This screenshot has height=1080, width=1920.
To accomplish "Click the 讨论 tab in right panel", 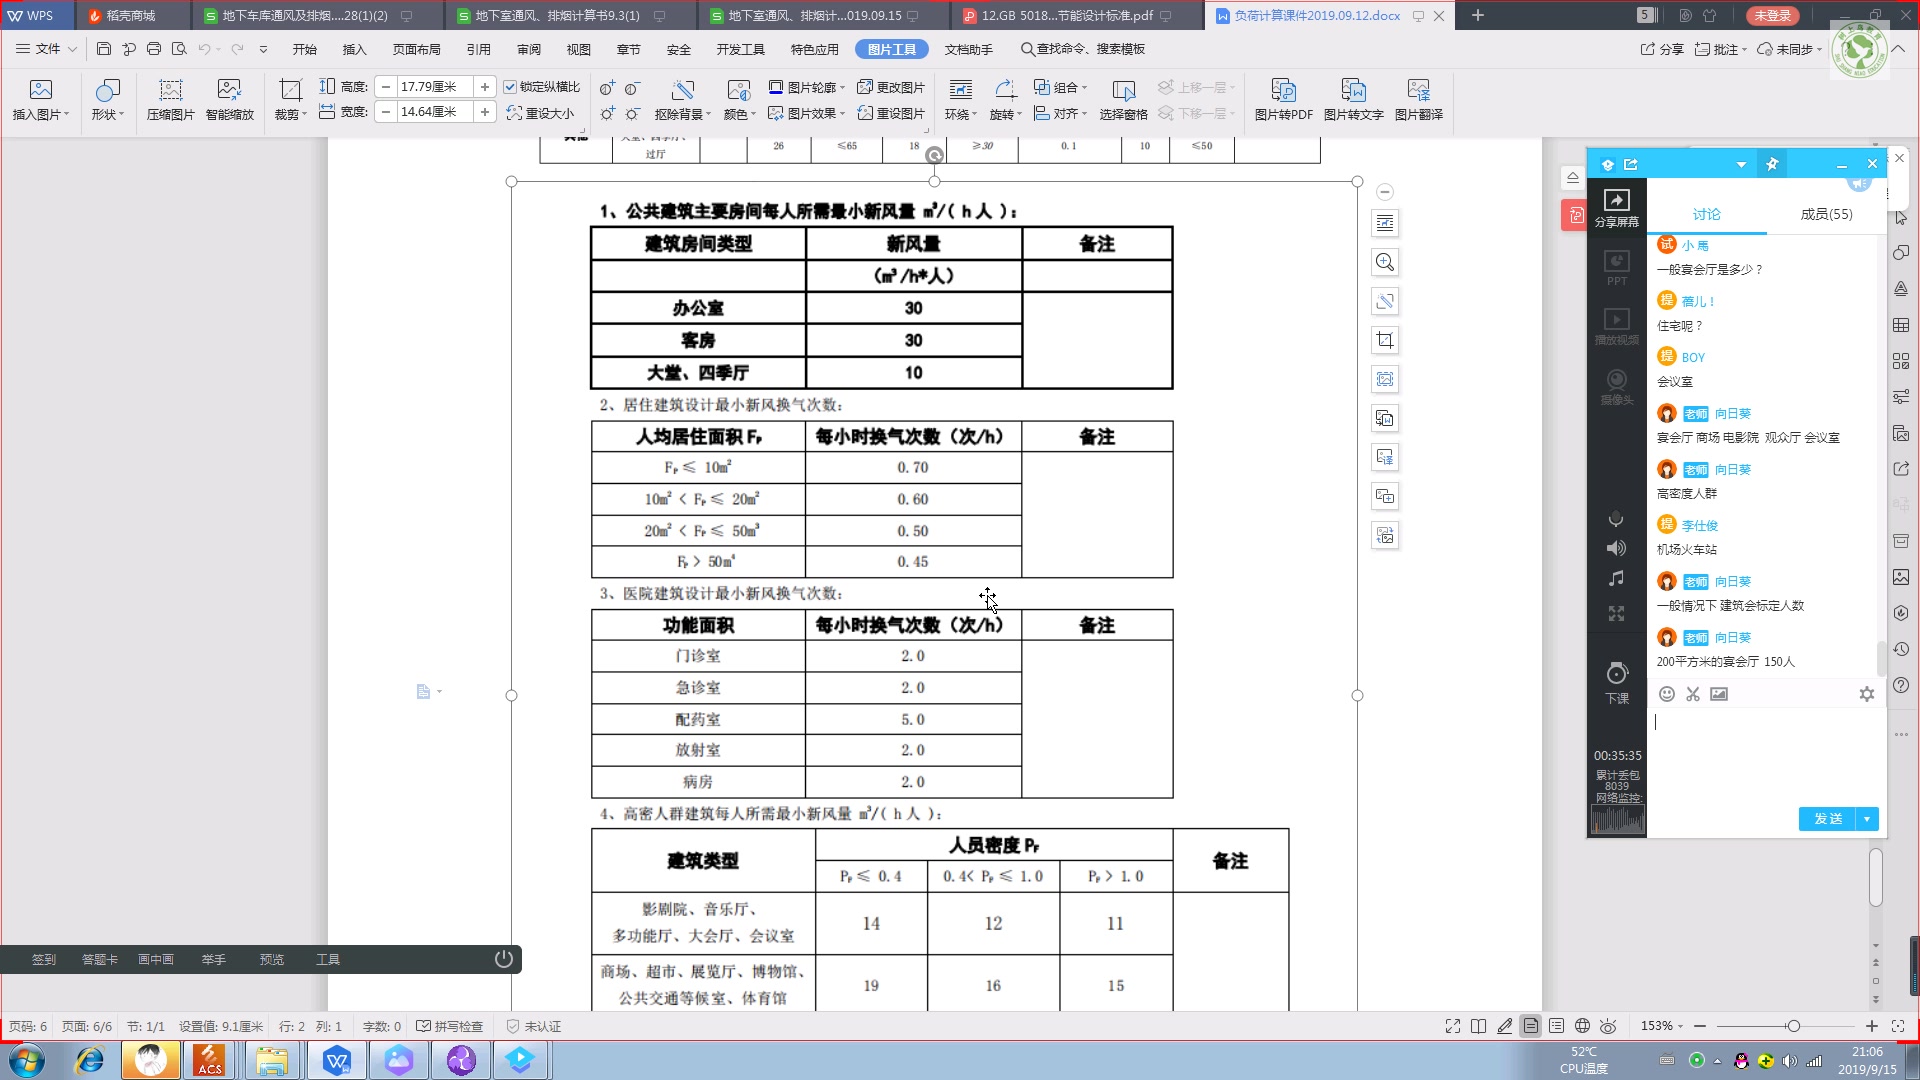I will click(1705, 214).
